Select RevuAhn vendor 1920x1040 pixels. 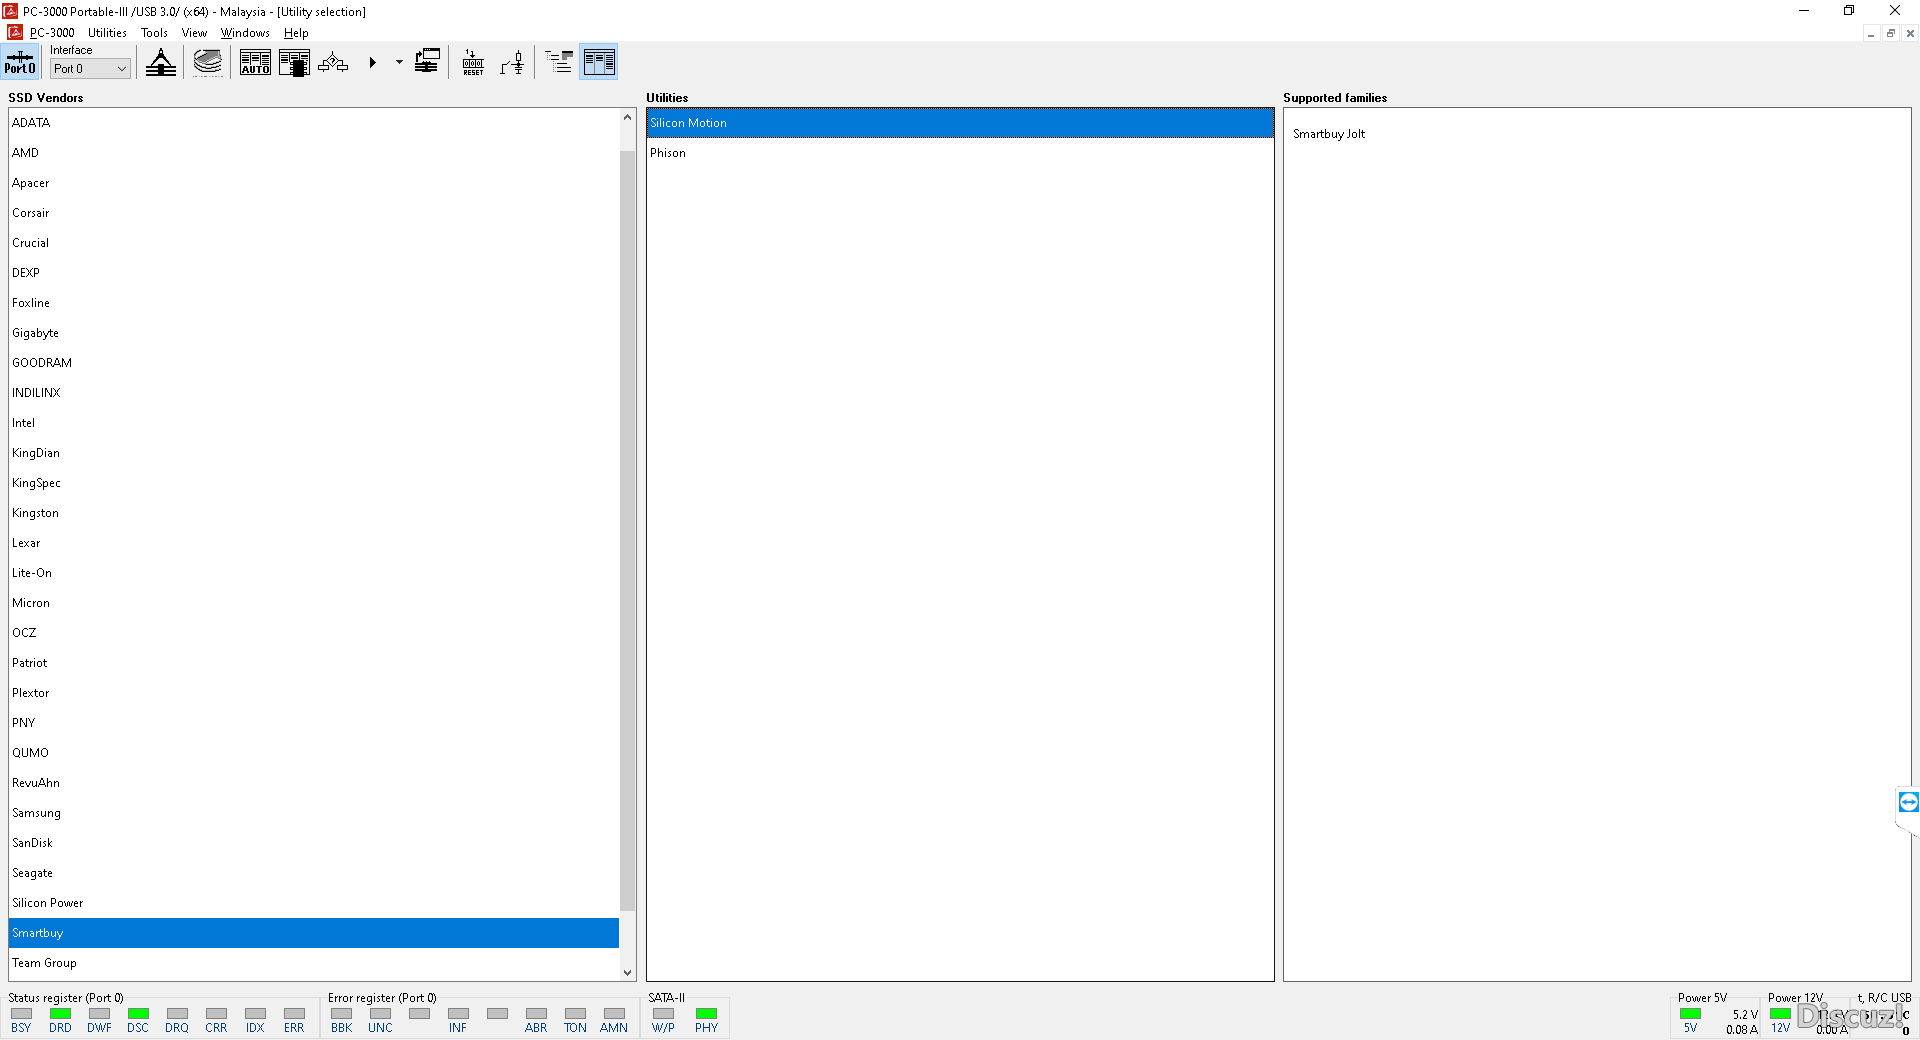[x=314, y=783]
